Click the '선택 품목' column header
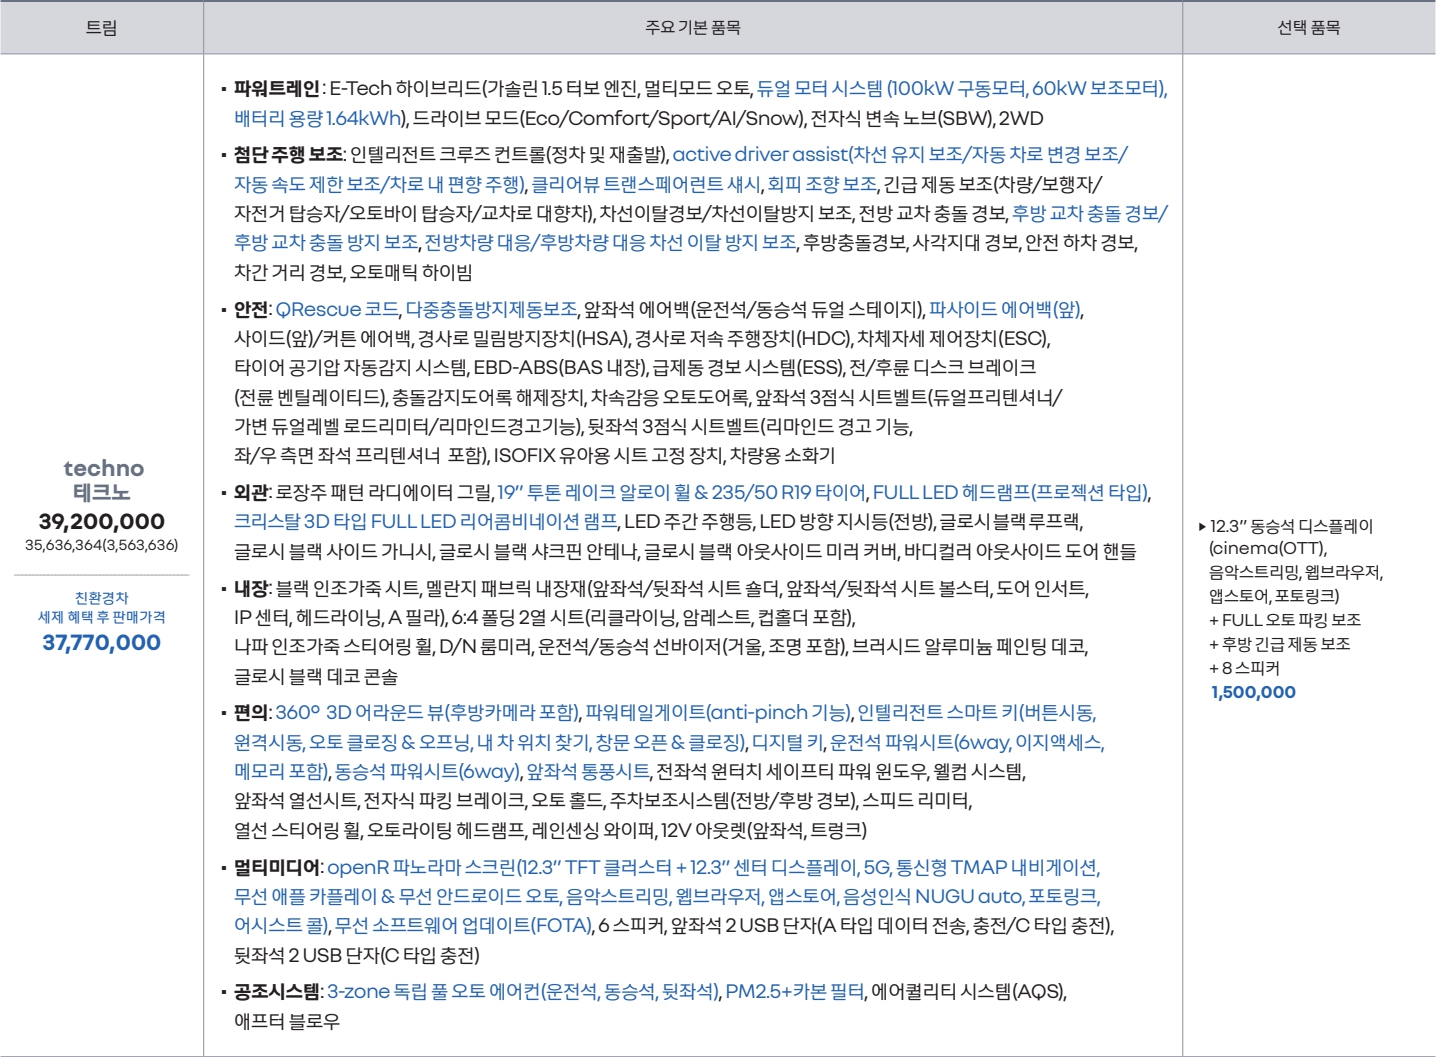The width and height of the screenshot is (1436, 1057). (x=1308, y=28)
